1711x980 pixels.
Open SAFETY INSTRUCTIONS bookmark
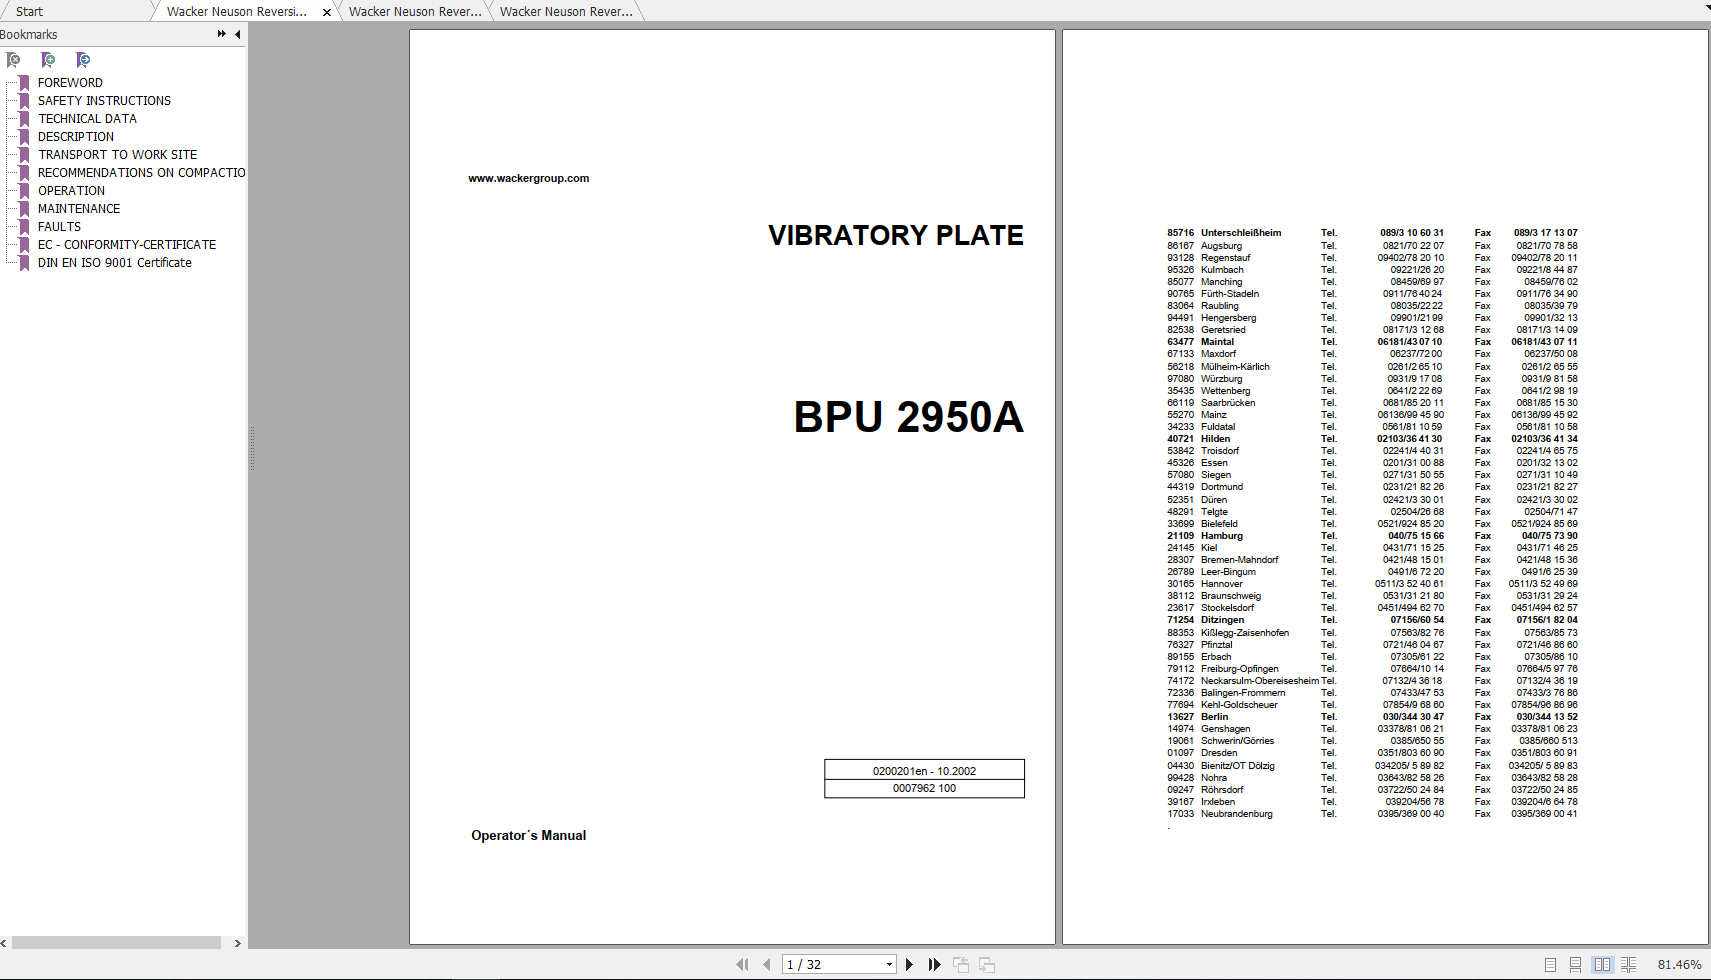(104, 101)
